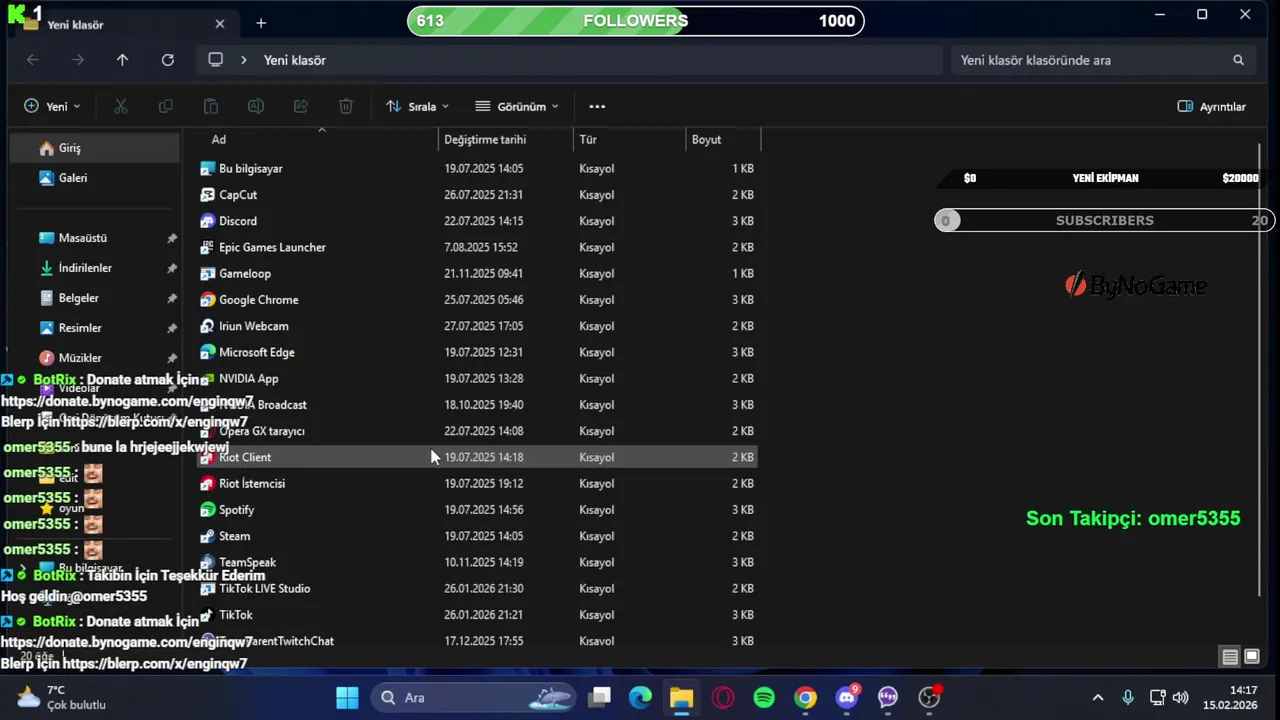Open Masaüstü in the sidebar
Screen dimensions: 1280x720
click(x=94, y=238)
